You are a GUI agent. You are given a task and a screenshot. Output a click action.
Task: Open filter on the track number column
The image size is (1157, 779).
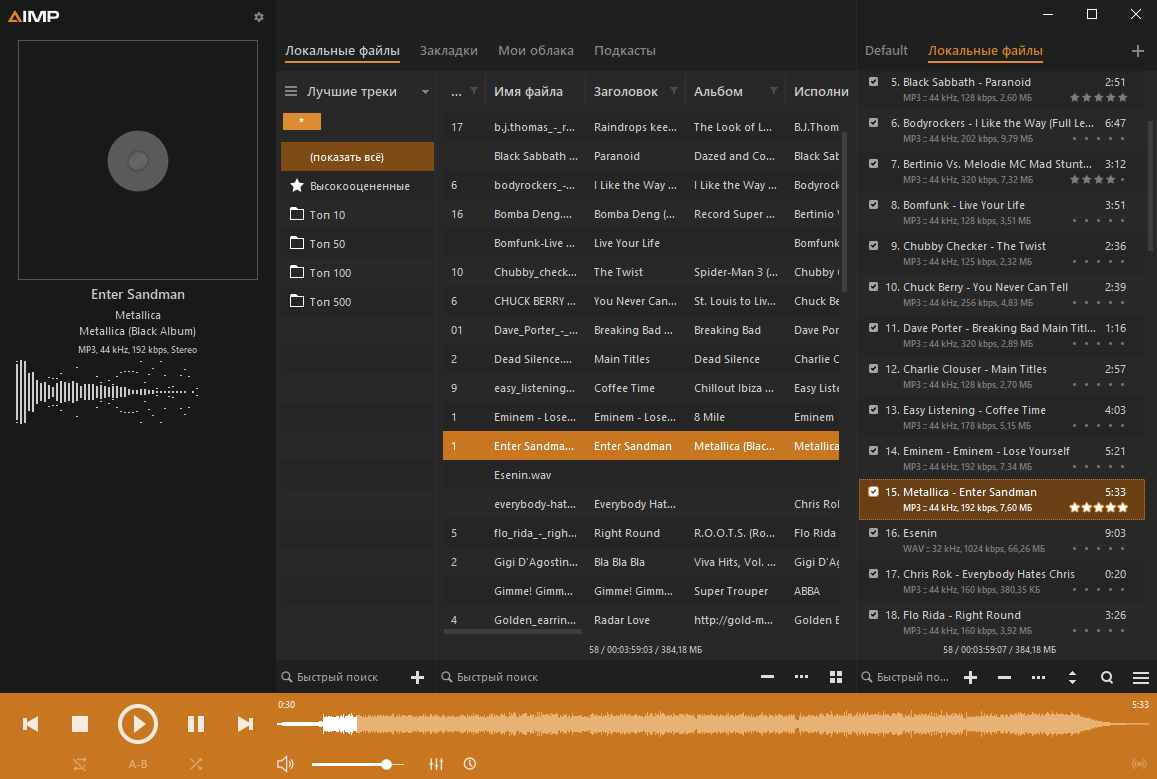(474, 91)
